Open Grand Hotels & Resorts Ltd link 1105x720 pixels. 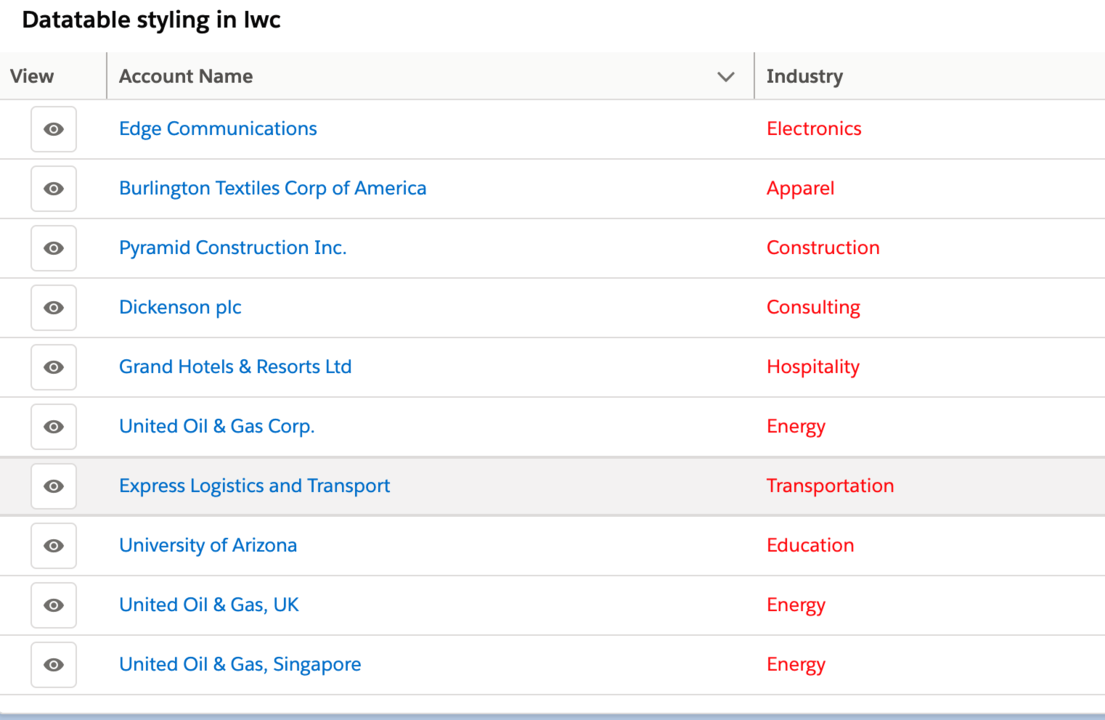point(235,367)
